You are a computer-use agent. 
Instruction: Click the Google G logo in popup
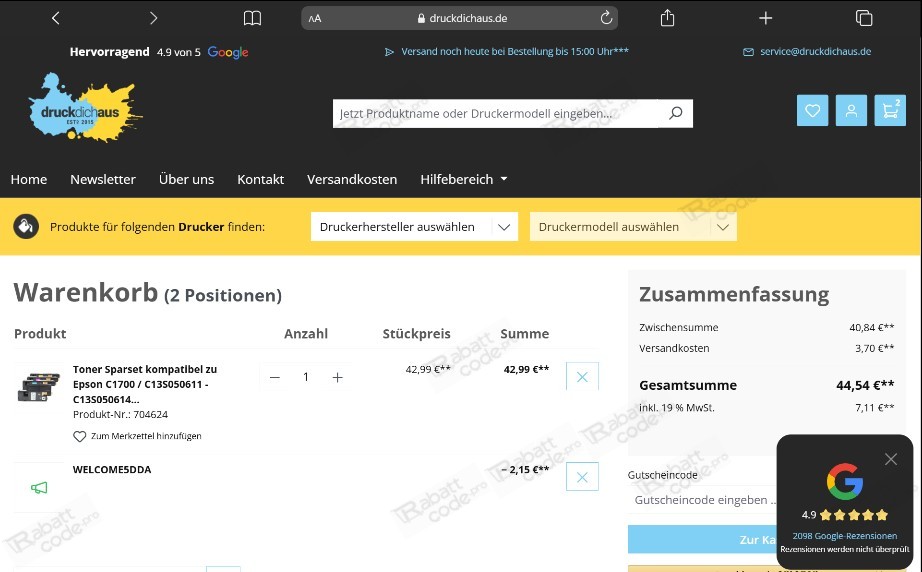(844, 481)
